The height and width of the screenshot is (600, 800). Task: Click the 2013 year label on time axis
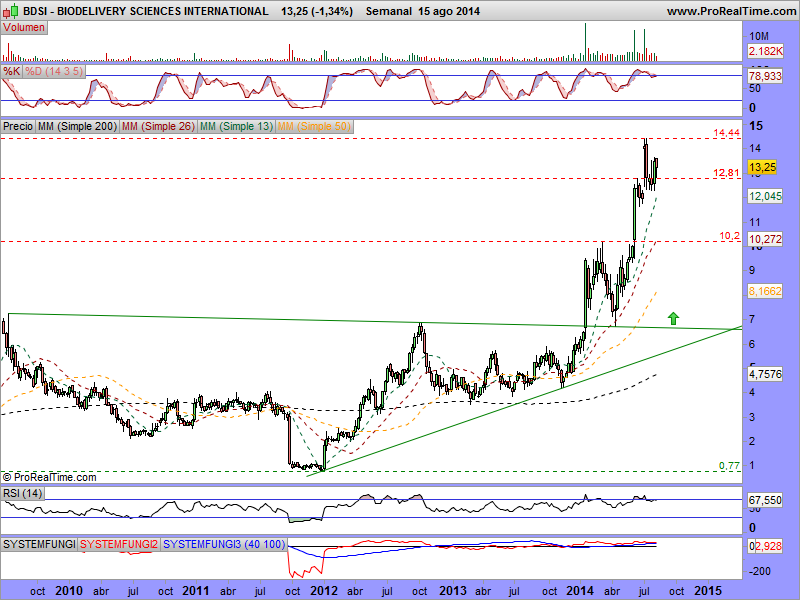[x=453, y=591]
